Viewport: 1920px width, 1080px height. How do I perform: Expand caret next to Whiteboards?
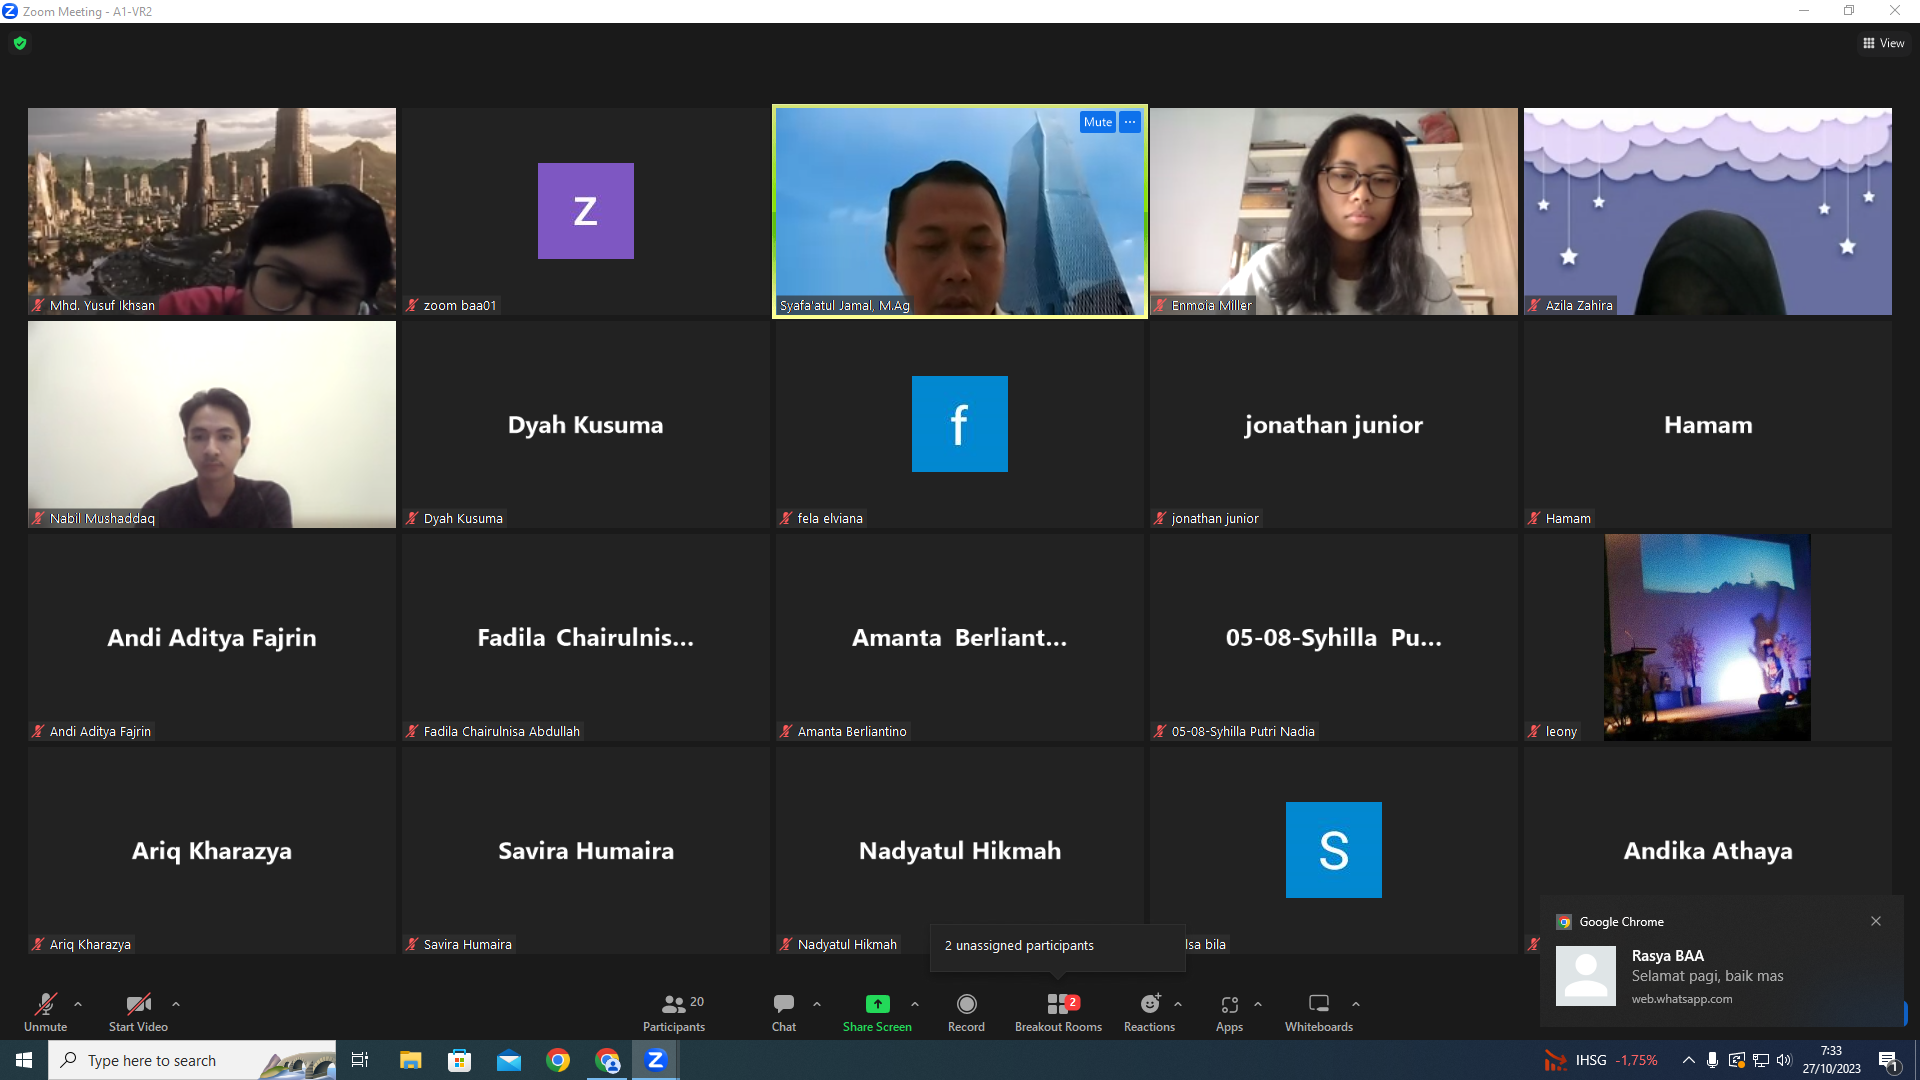click(1356, 1004)
